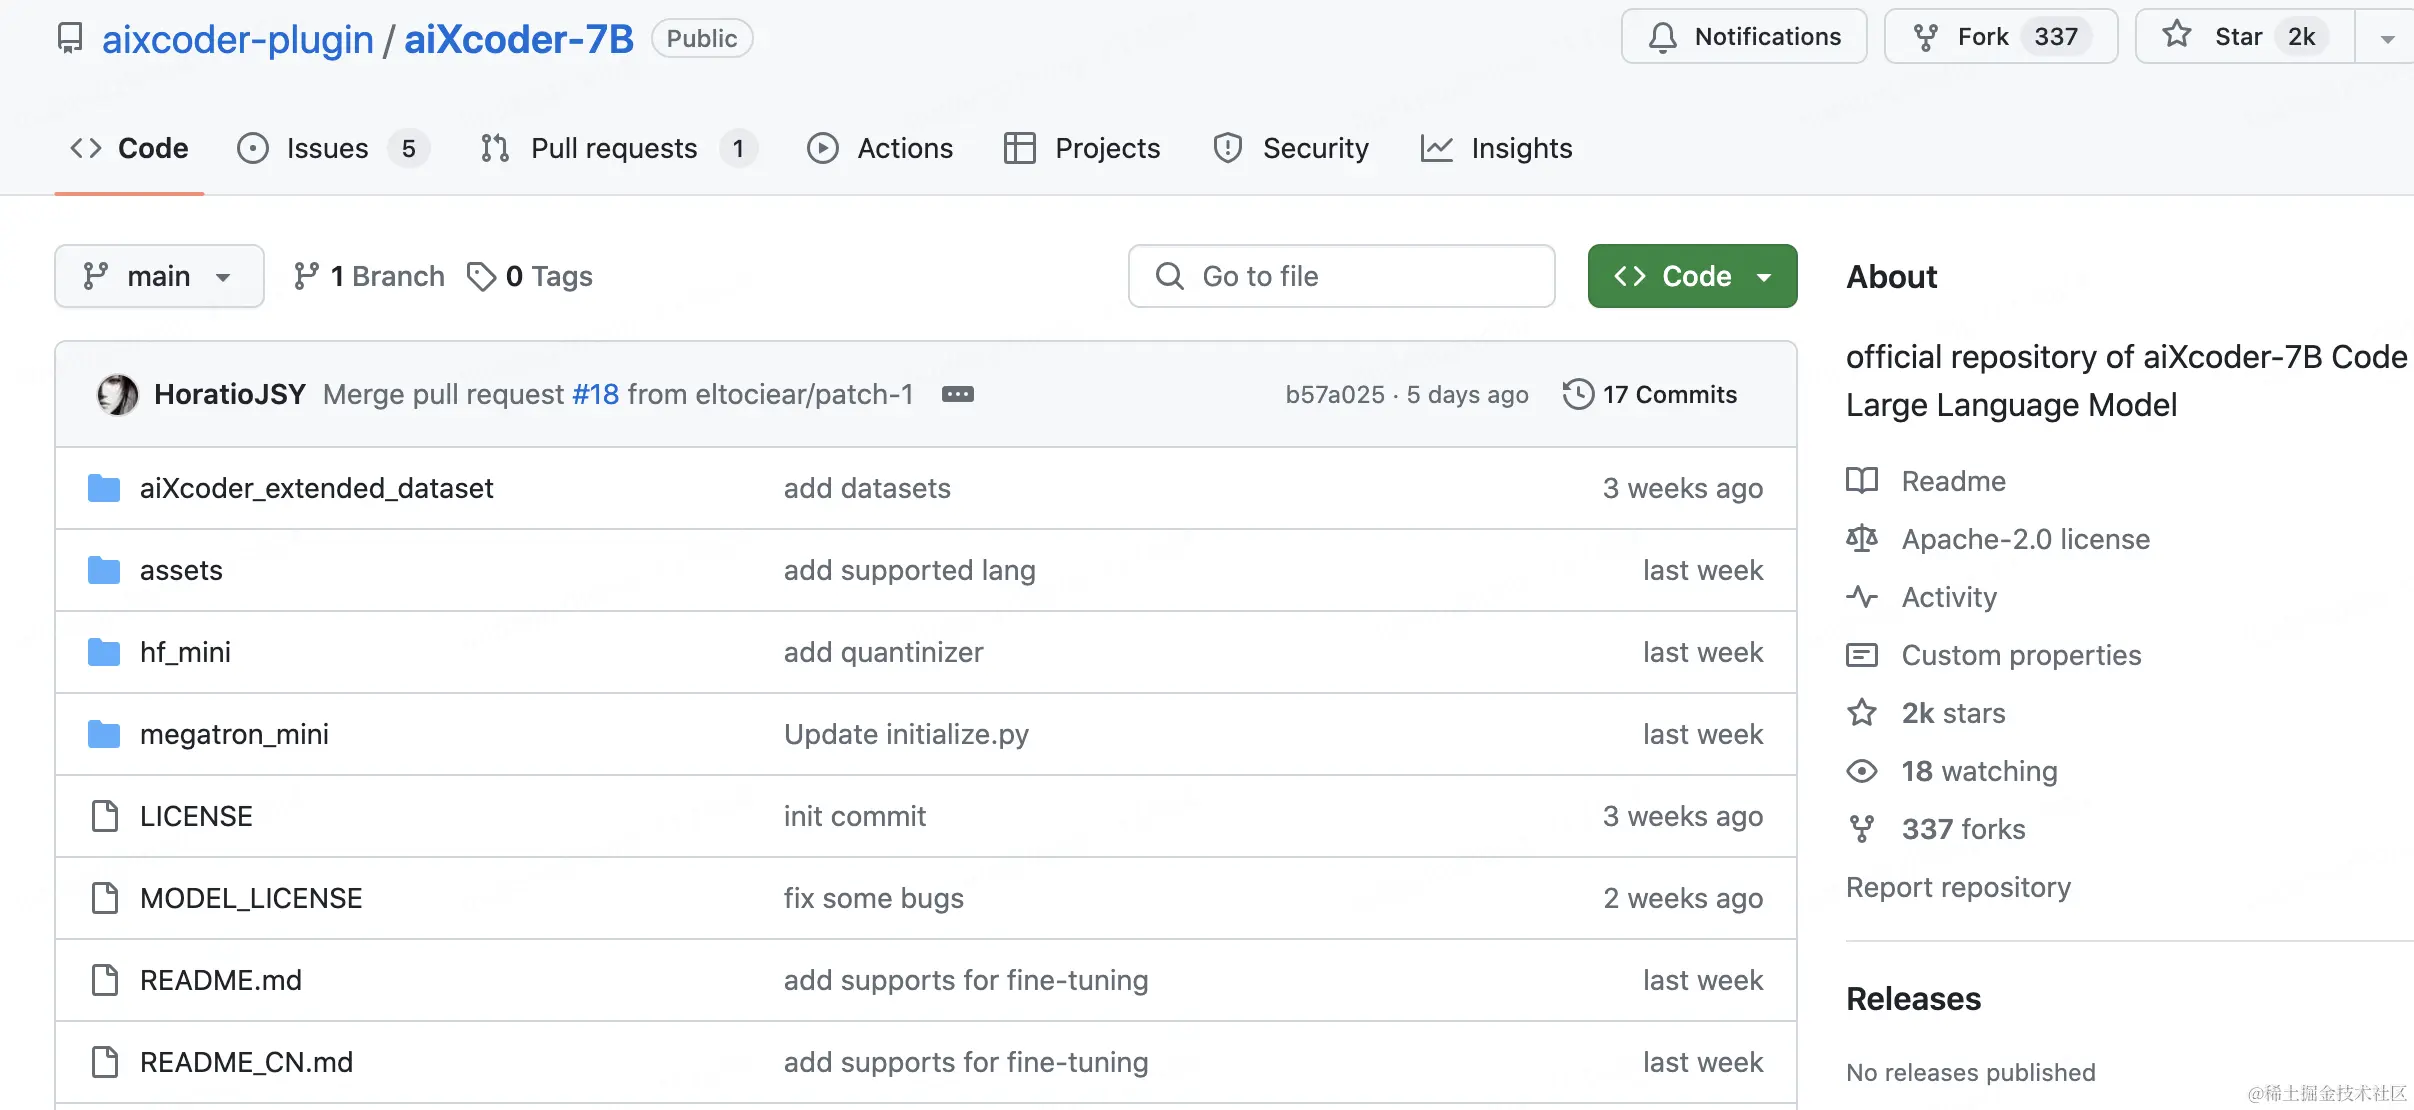Viewport: 2414px width, 1110px height.
Task: Open the hf_mini folder
Action: coord(185,652)
